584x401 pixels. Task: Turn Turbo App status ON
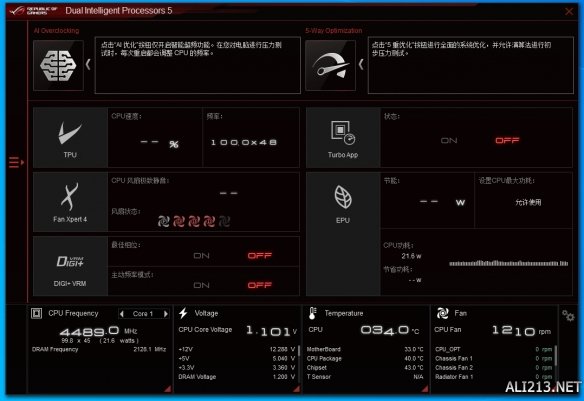coord(449,140)
